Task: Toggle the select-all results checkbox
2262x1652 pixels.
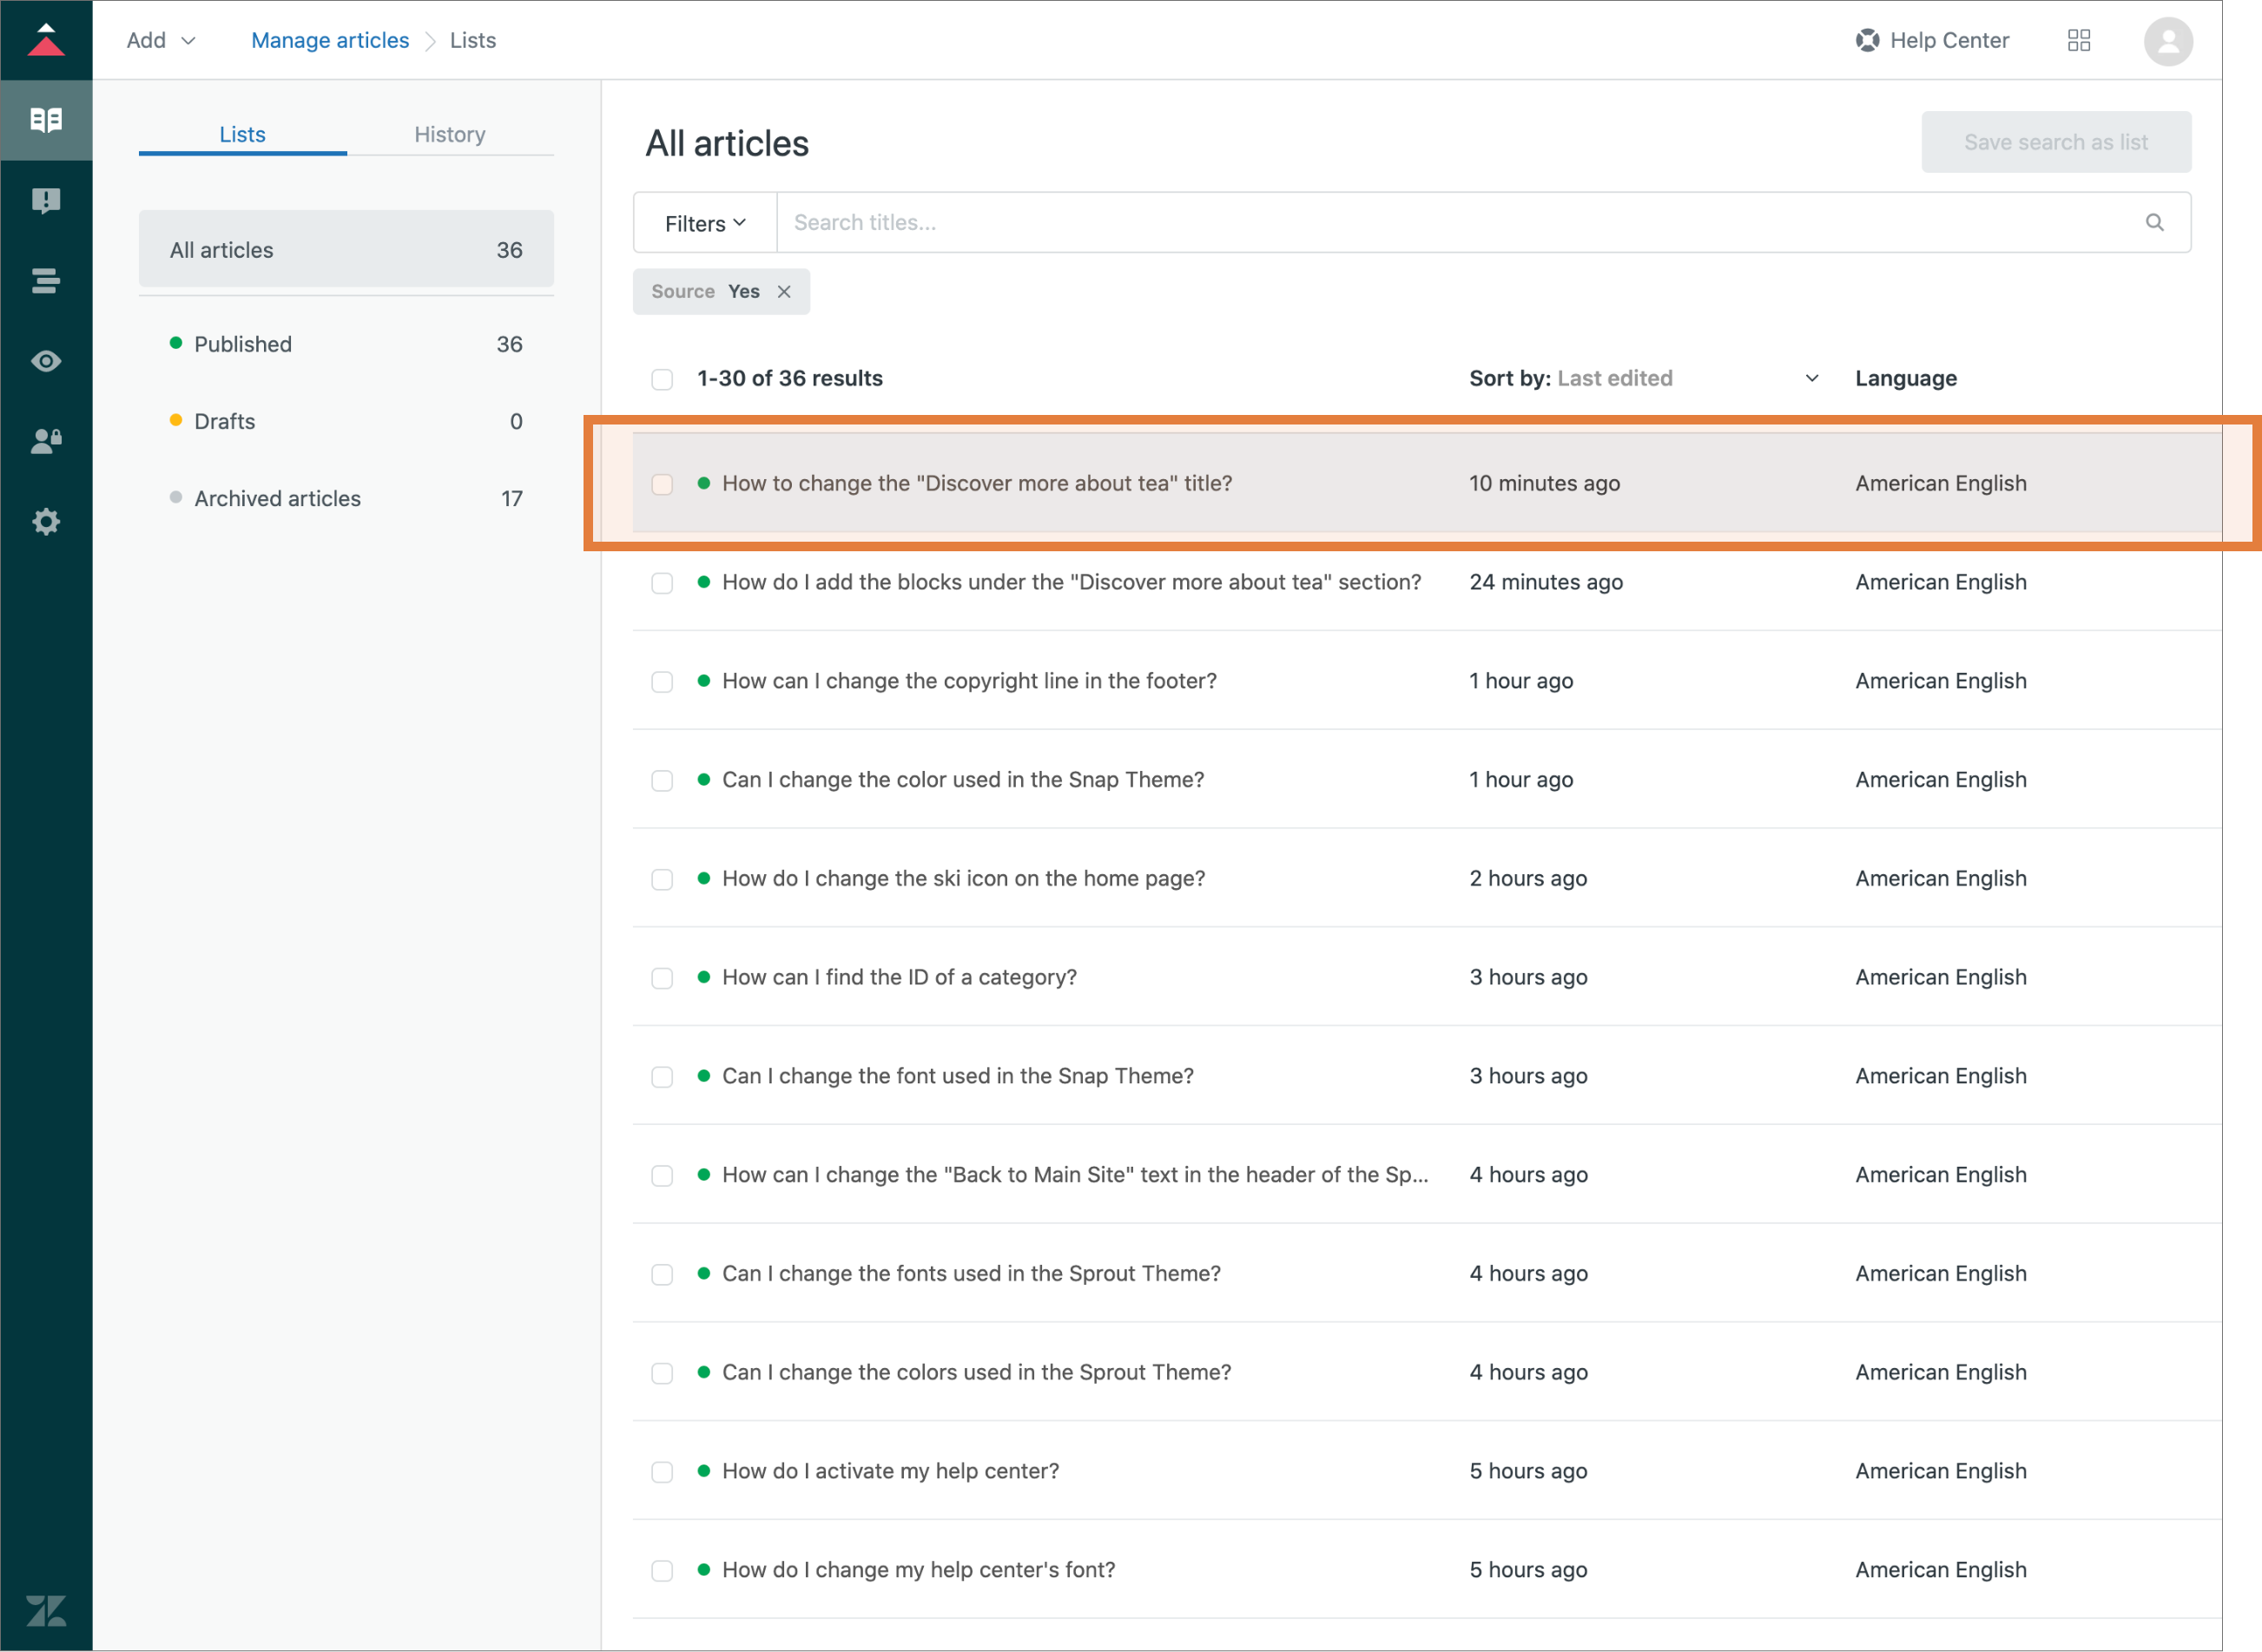Action: (662, 379)
